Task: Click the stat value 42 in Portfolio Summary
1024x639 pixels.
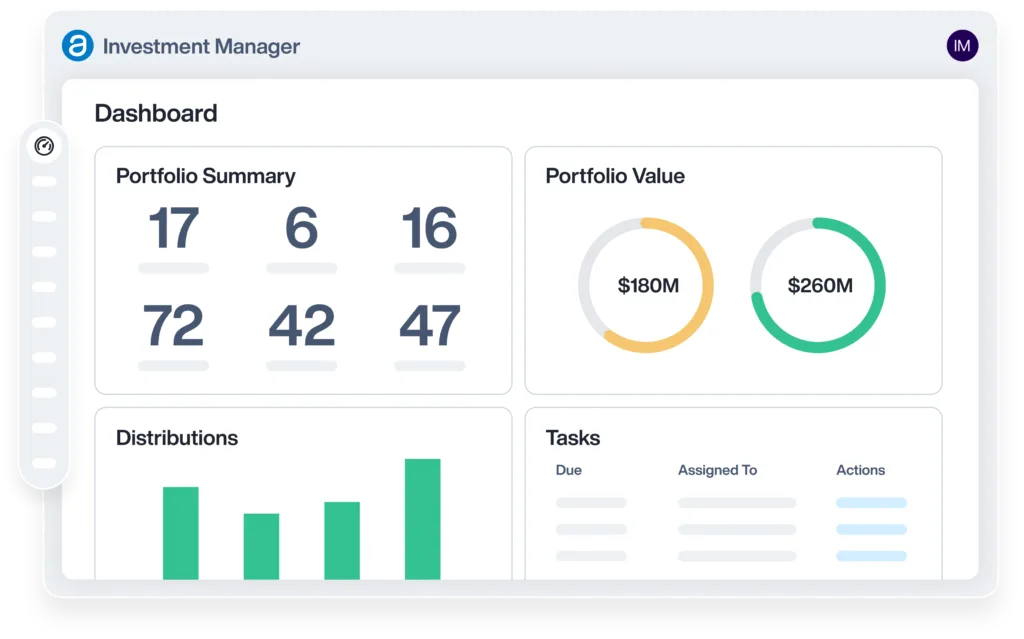Action: click(302, 325)
